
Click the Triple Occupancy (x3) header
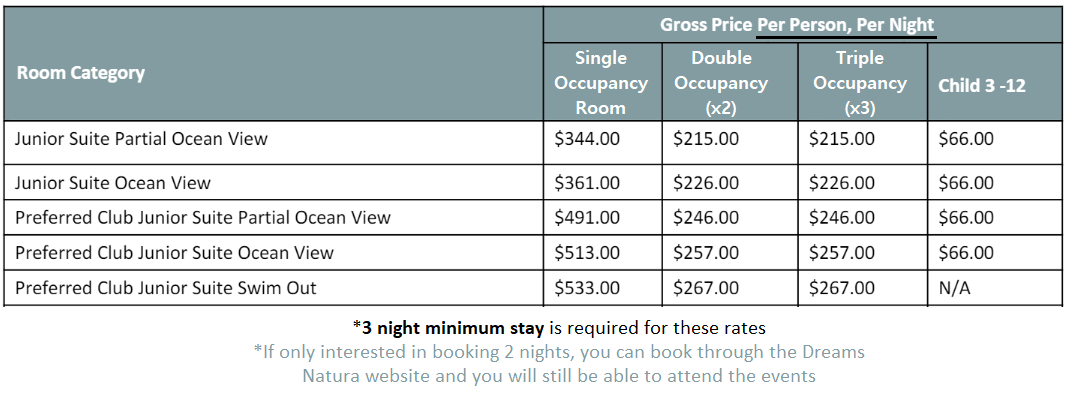[860, 82]
